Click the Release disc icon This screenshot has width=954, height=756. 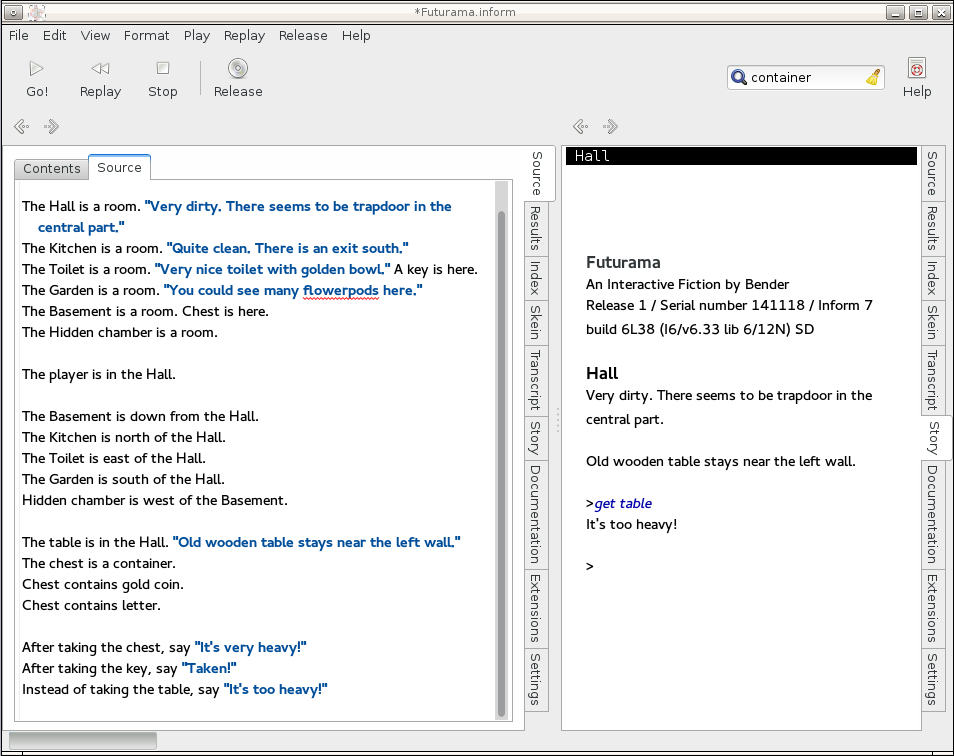coord(237,69)
